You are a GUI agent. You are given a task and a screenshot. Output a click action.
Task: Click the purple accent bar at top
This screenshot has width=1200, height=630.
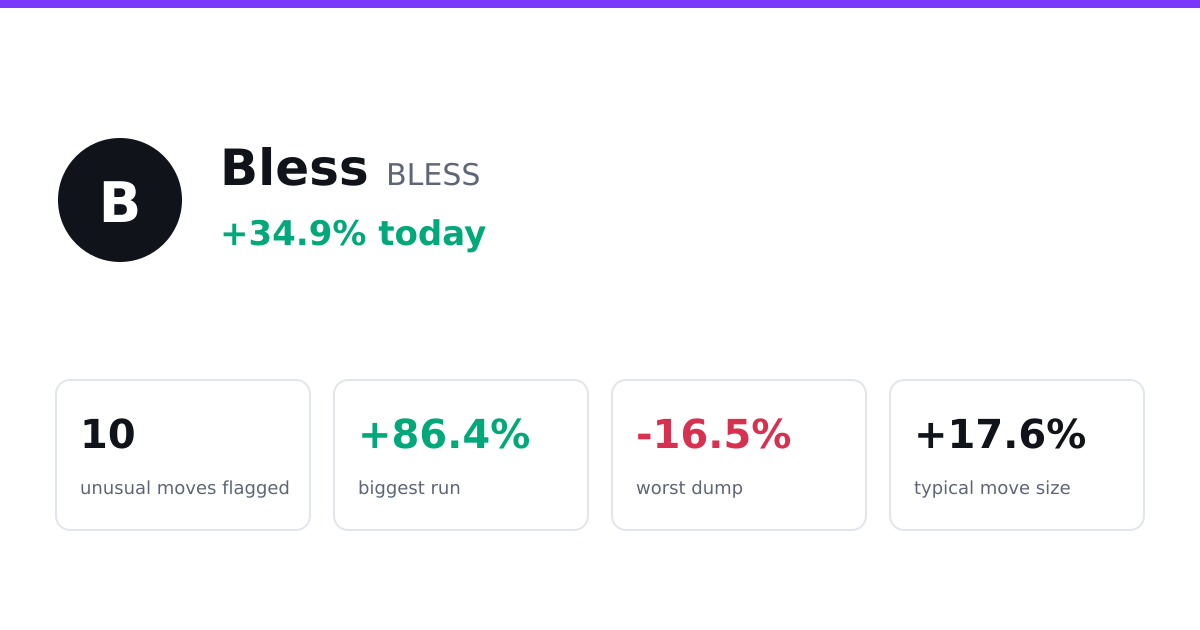600,4
